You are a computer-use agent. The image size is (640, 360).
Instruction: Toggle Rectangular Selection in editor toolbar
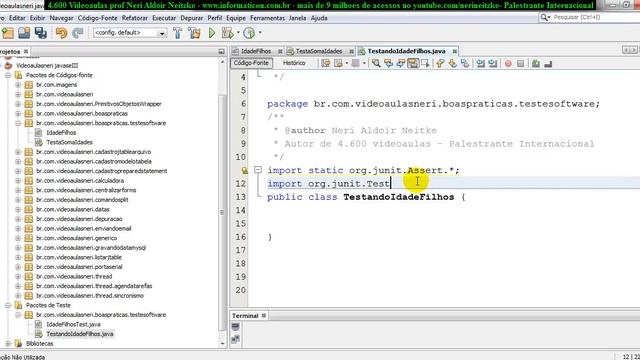(425, 63)
